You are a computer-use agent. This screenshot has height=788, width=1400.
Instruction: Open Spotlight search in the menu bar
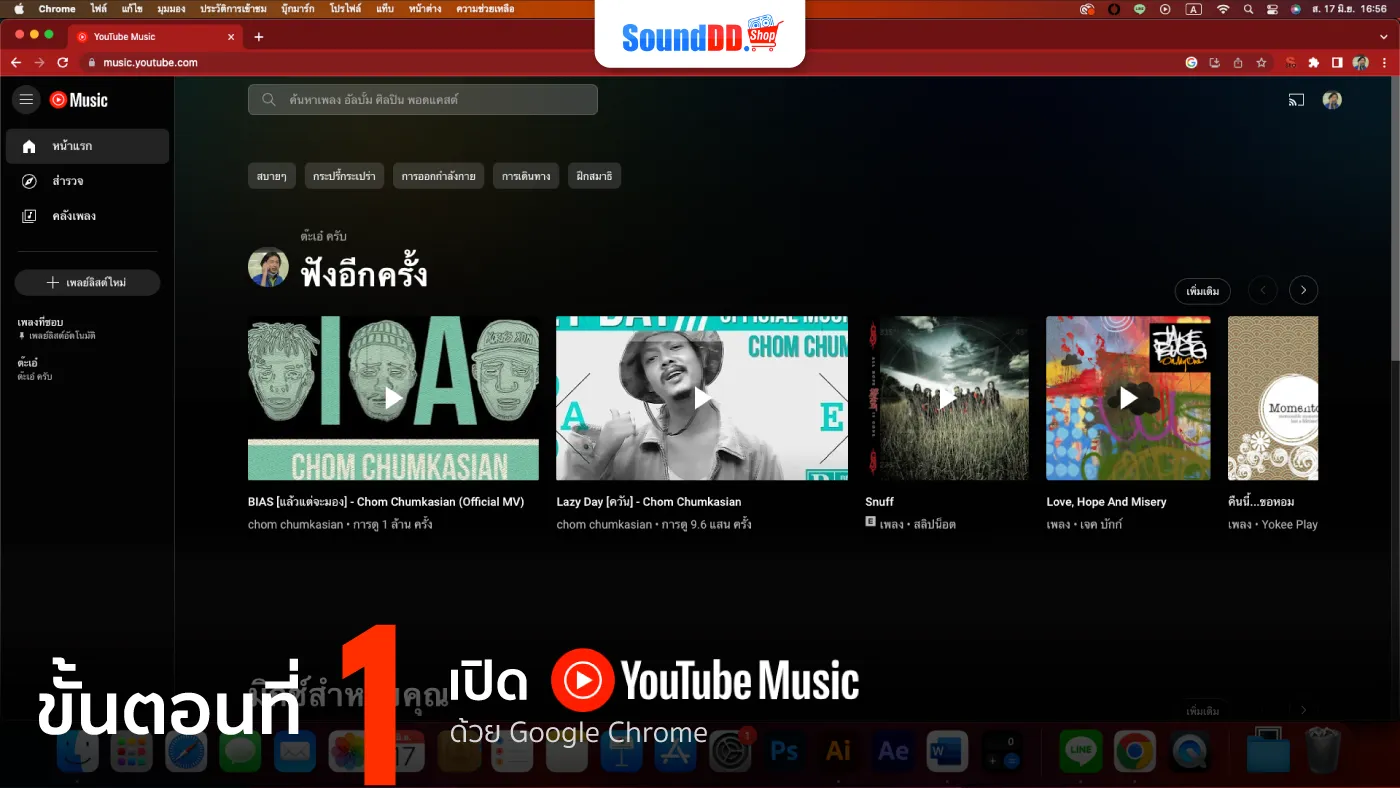click(1248, 9)
